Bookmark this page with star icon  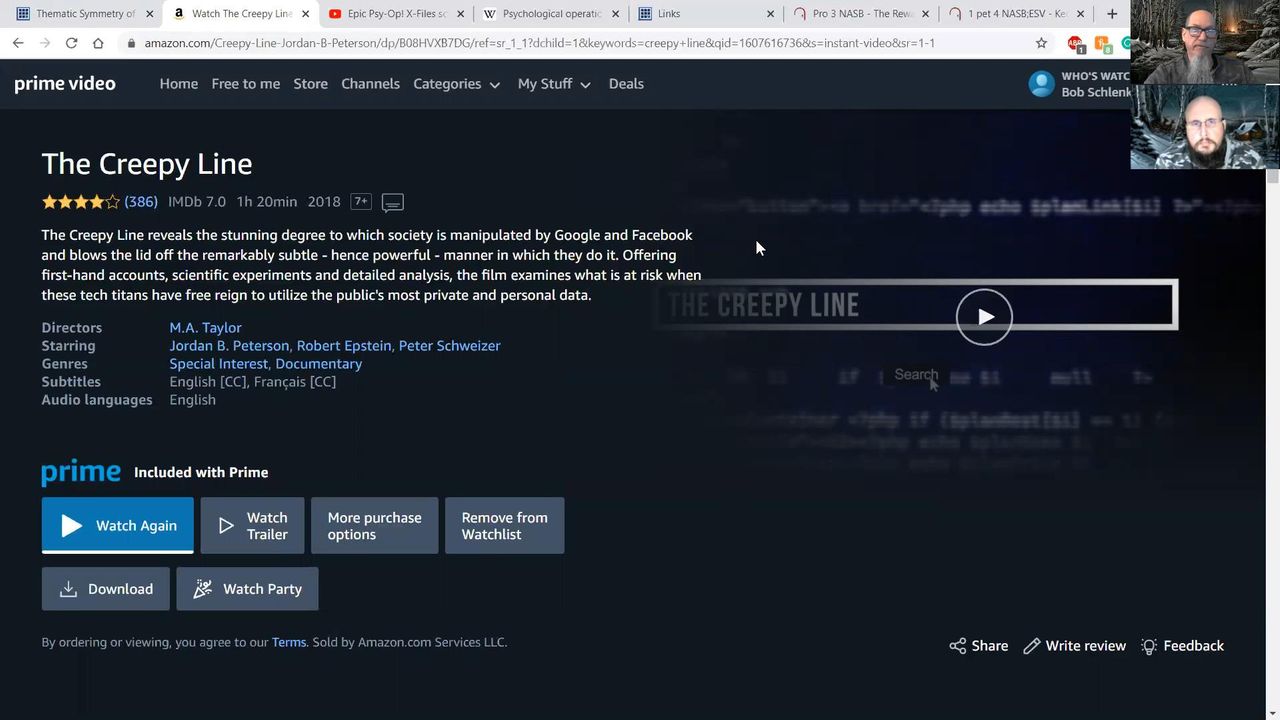pos(1041,43)
